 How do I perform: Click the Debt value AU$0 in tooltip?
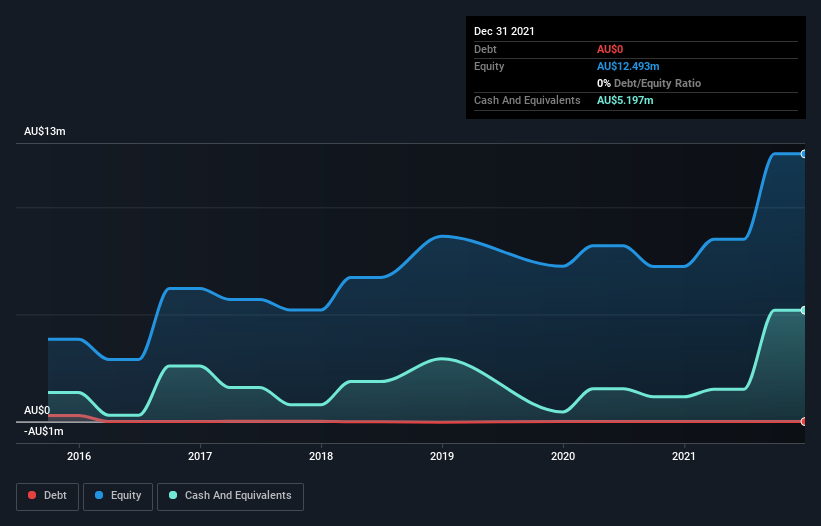pyautogui.click(x=610, y=49)
